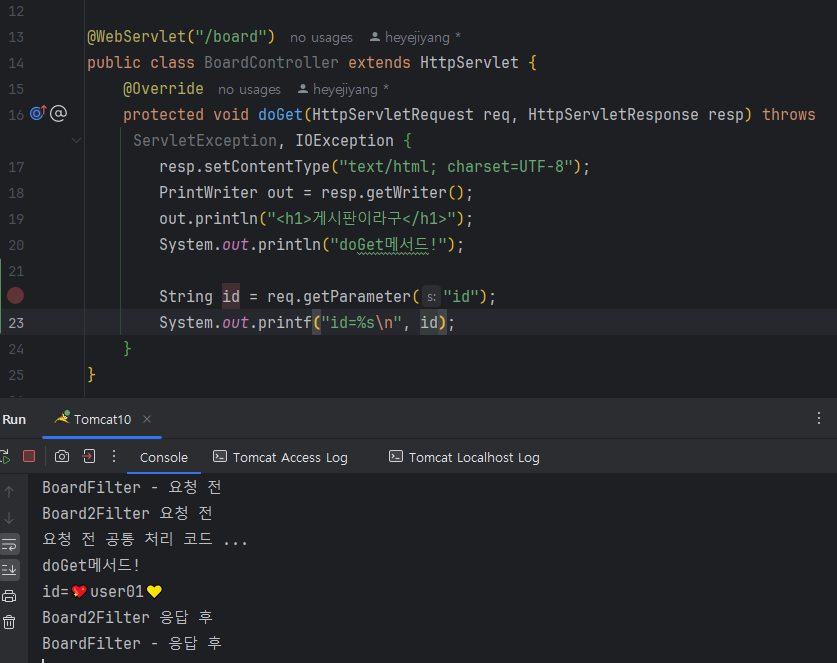Click 'no usages' hint beside @Override

[249, 89]
